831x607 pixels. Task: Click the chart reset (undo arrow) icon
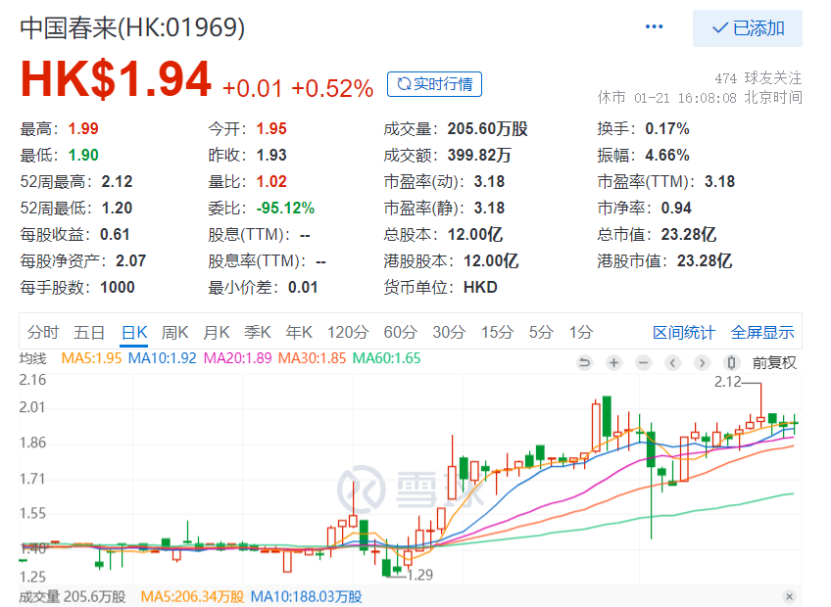click(585, 362)
